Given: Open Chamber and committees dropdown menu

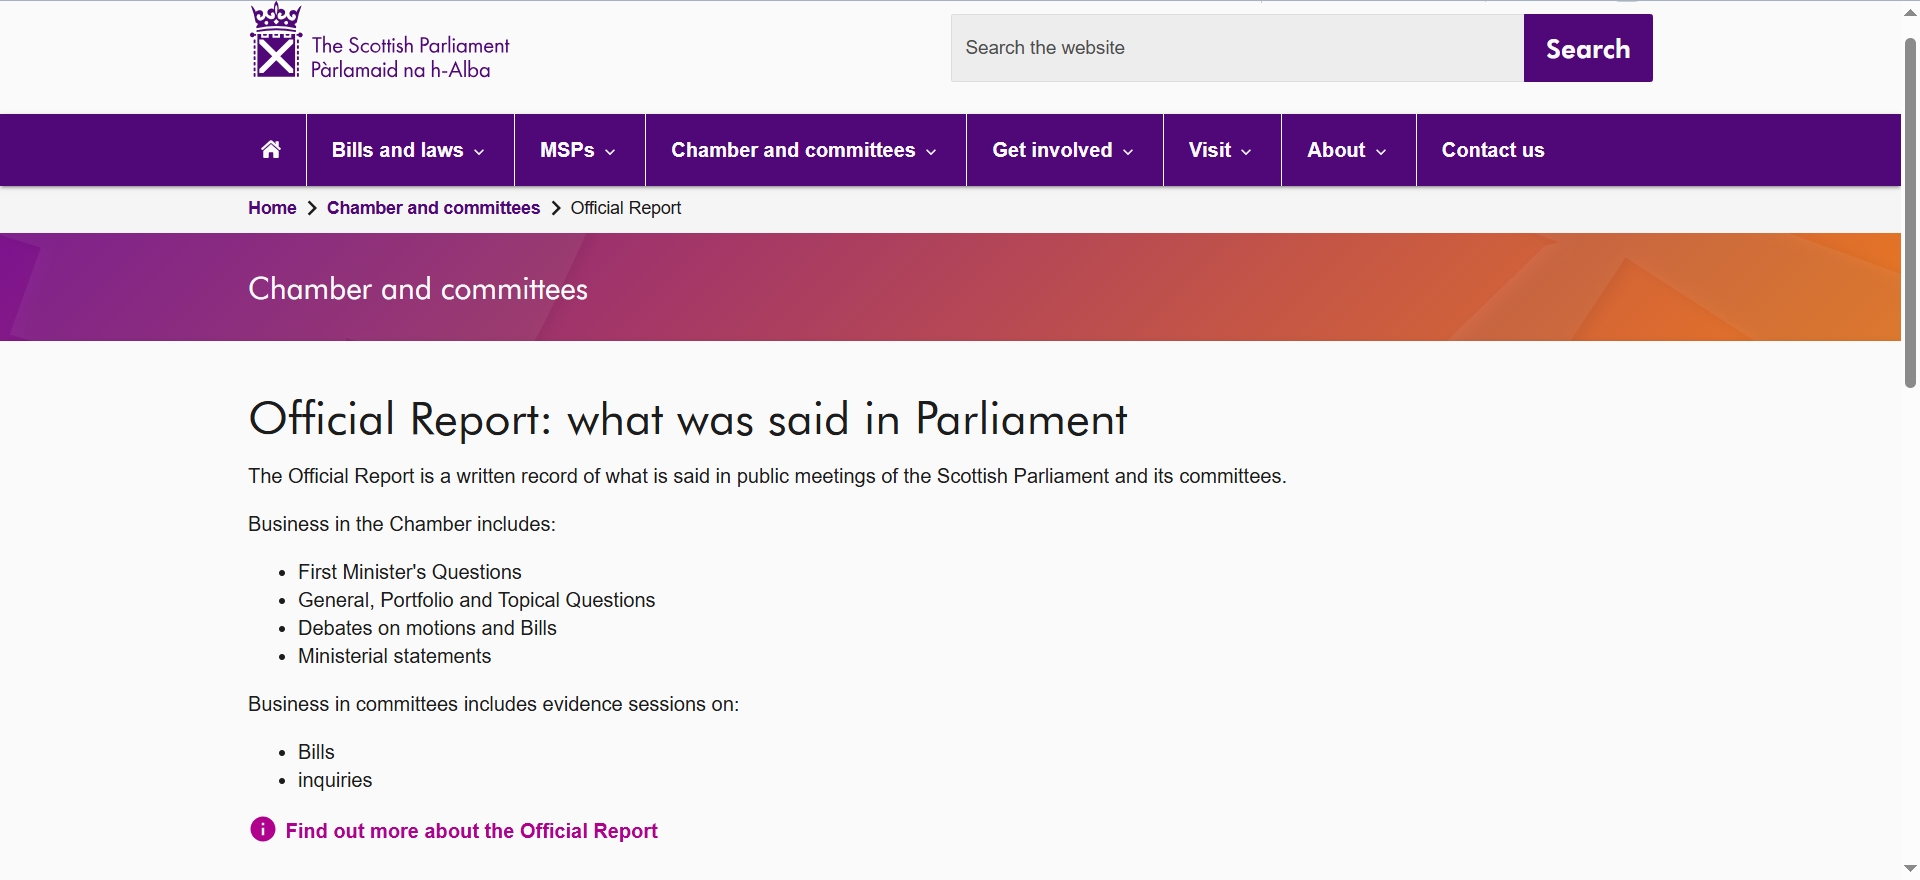Looking at the screenshot, I should [806, 150].
